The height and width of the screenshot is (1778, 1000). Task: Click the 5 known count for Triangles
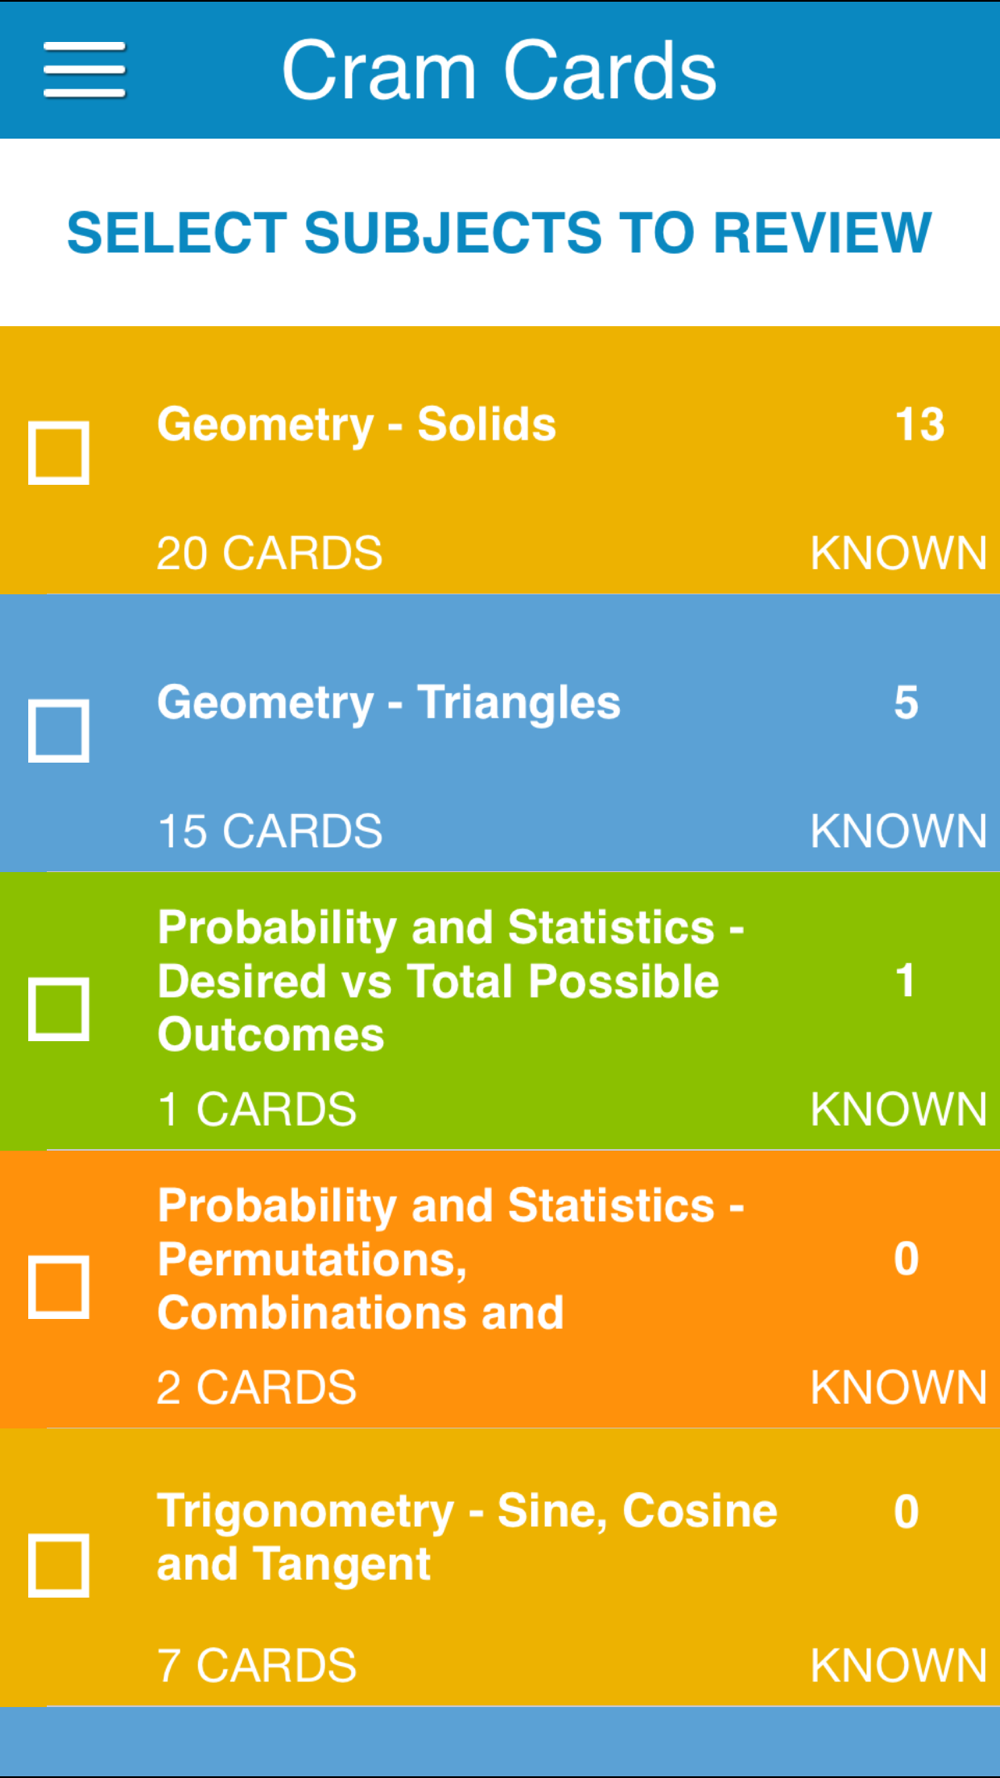pyautogui.click(x=906, y=703)
